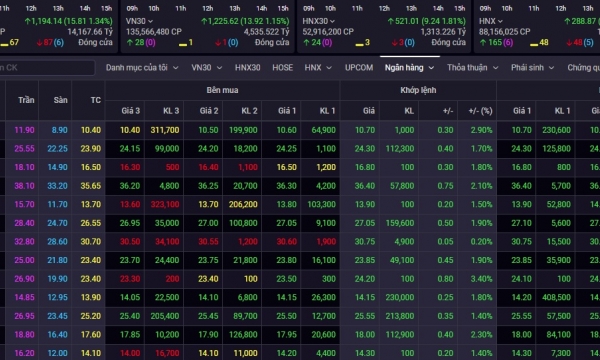Click the HNX30 index value 521.01
The width and height of the screenshot is (600, 360).
[406, 21]
